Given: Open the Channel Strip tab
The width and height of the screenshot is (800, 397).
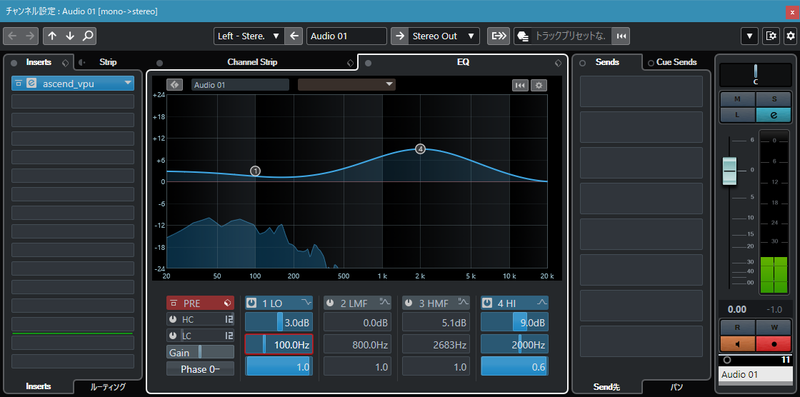Looking at the screenshot, I should click(x=252, y=62).
